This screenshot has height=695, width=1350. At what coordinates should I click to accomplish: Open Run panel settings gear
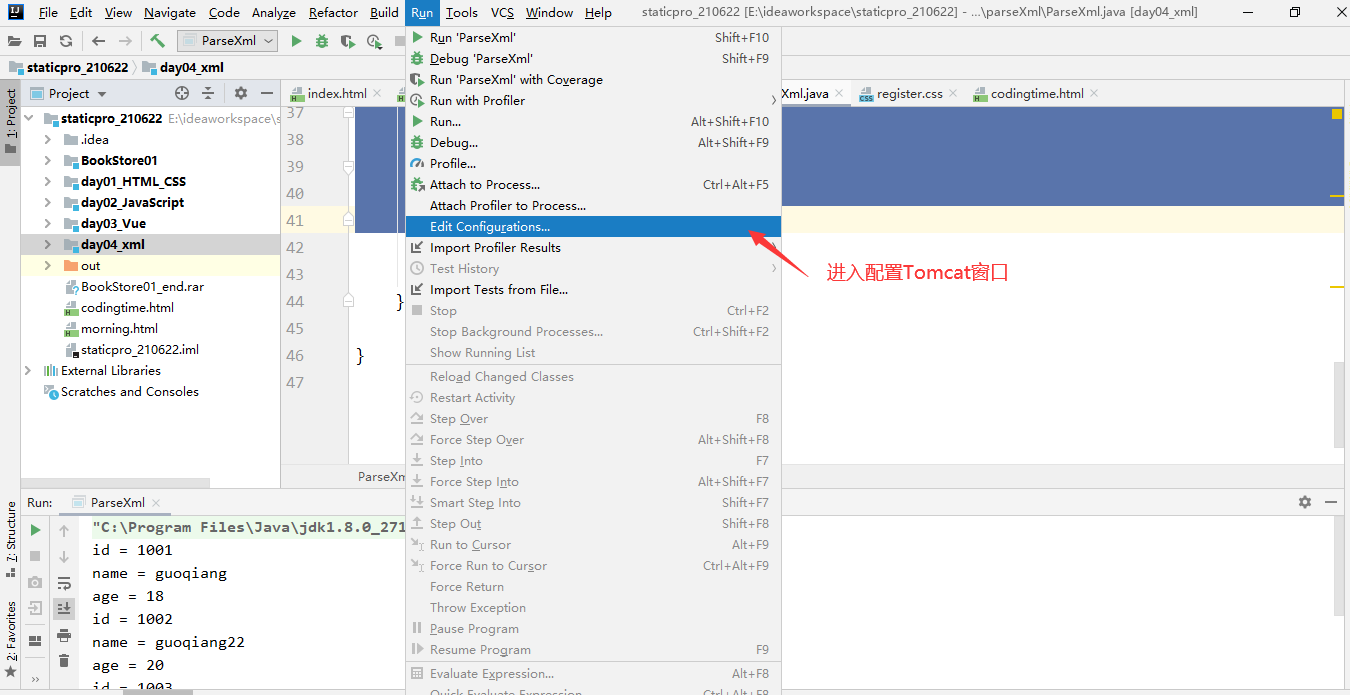tap(1304, 502)
